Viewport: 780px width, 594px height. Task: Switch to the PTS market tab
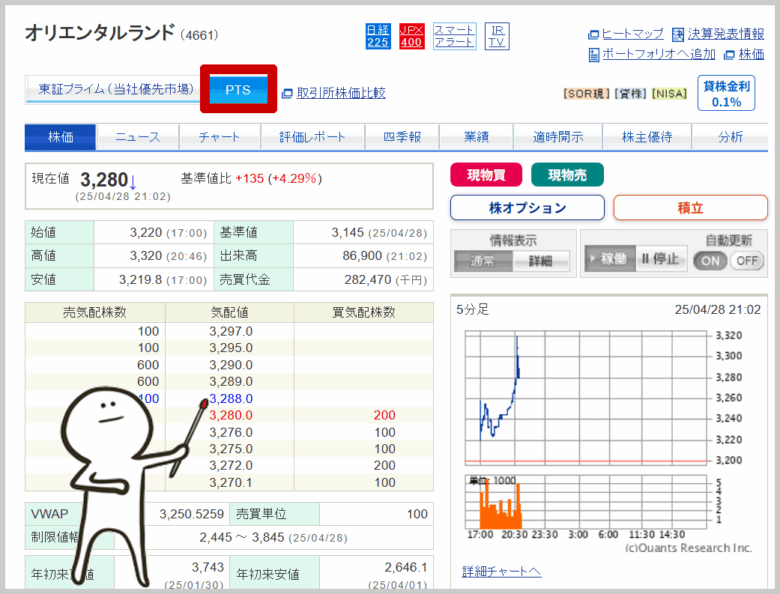[x=238, y=89]
